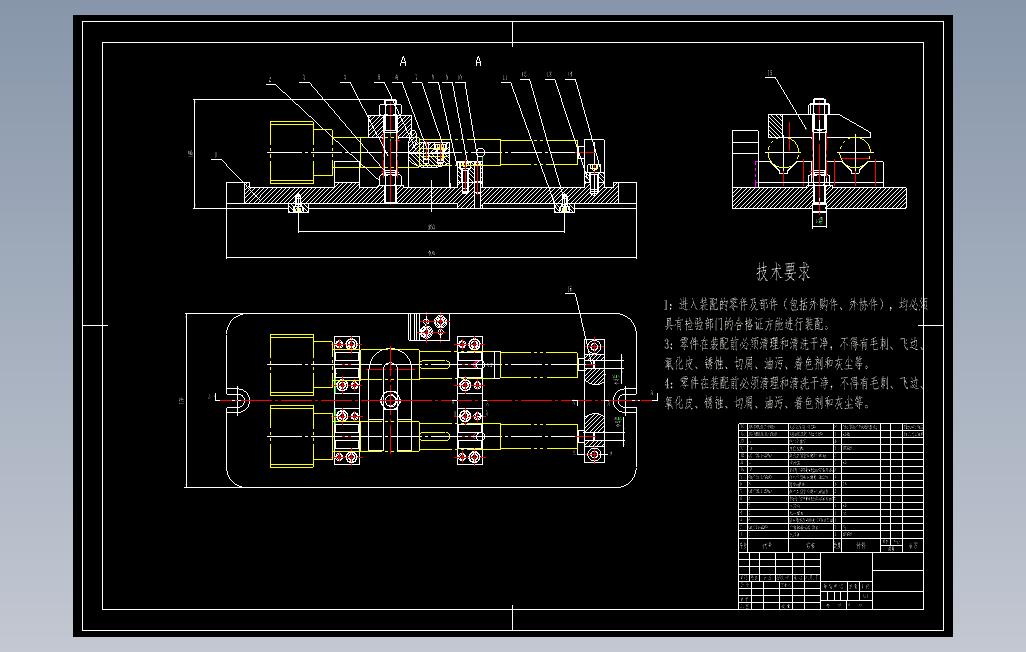Click the right "A" section label
The image size is (1026, 652).
pos(478,61)
